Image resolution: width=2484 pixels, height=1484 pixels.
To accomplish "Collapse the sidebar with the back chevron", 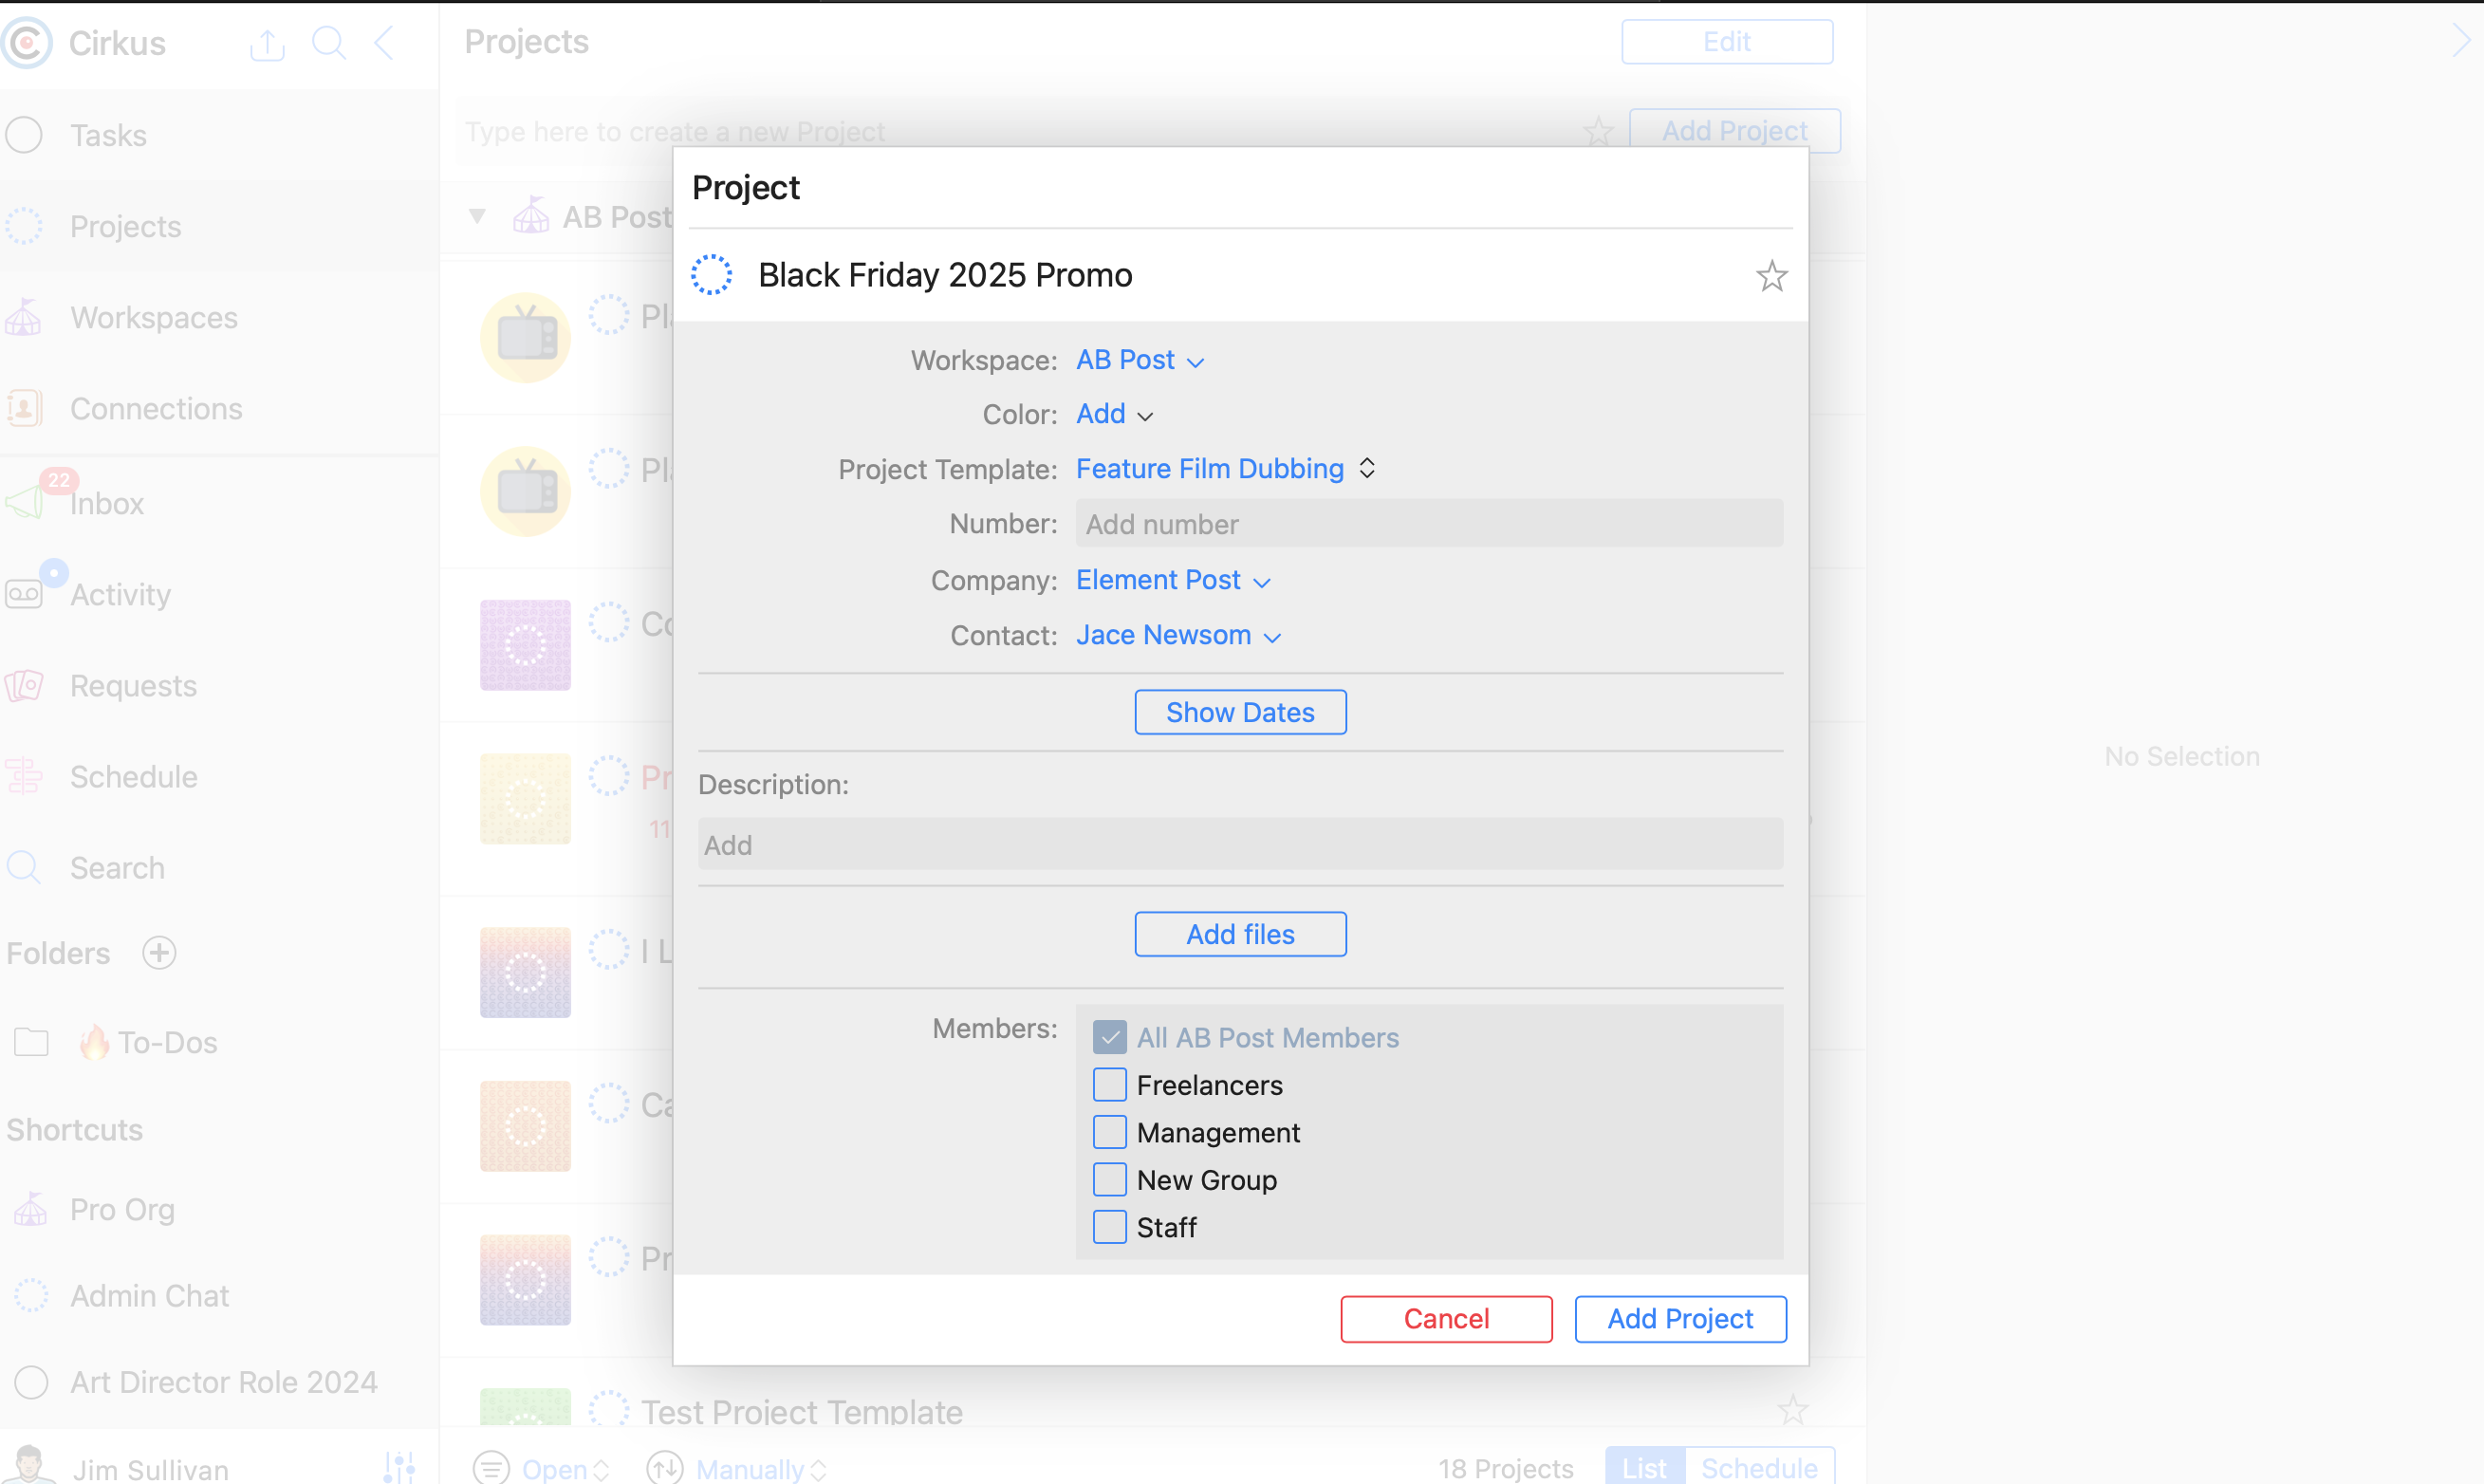I will click(x=385, y=43).
